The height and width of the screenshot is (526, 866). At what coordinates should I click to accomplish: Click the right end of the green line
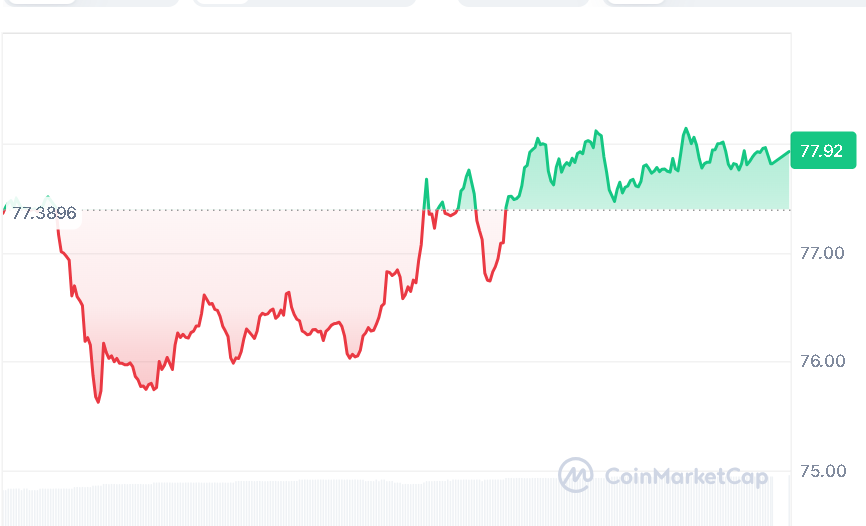(788, 151)
